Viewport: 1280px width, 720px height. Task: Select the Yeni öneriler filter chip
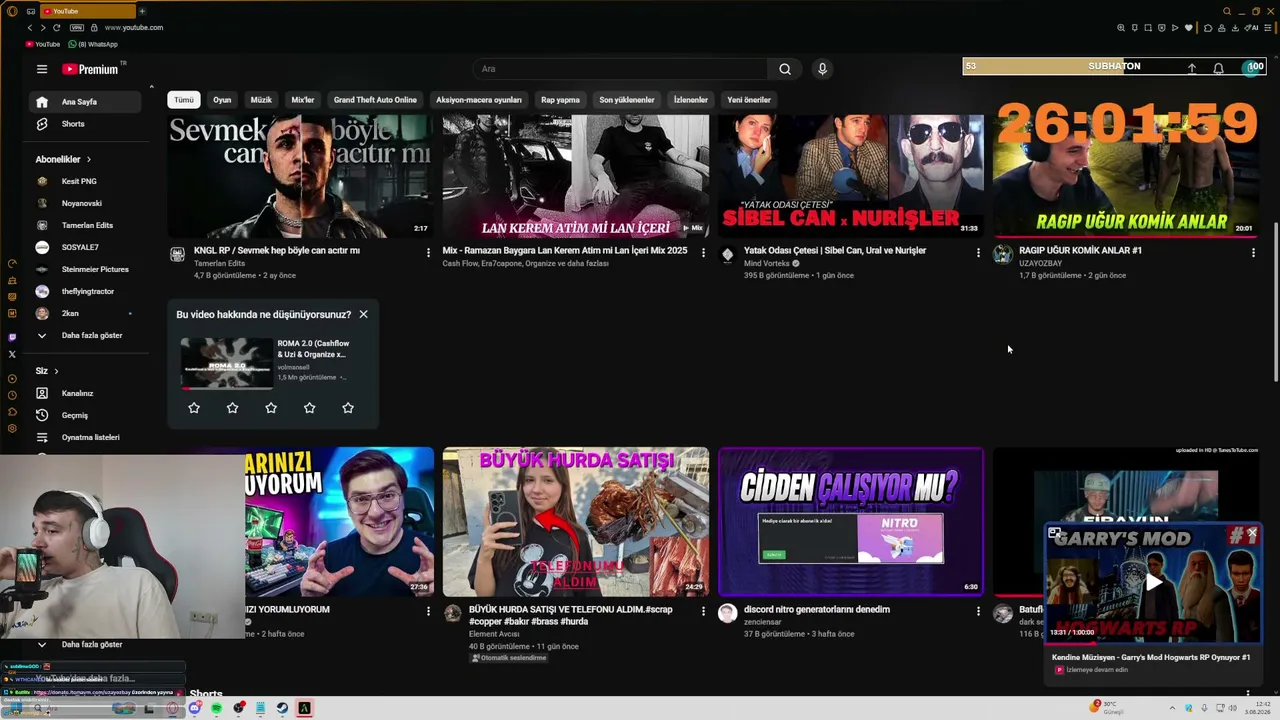coord(749,100)
